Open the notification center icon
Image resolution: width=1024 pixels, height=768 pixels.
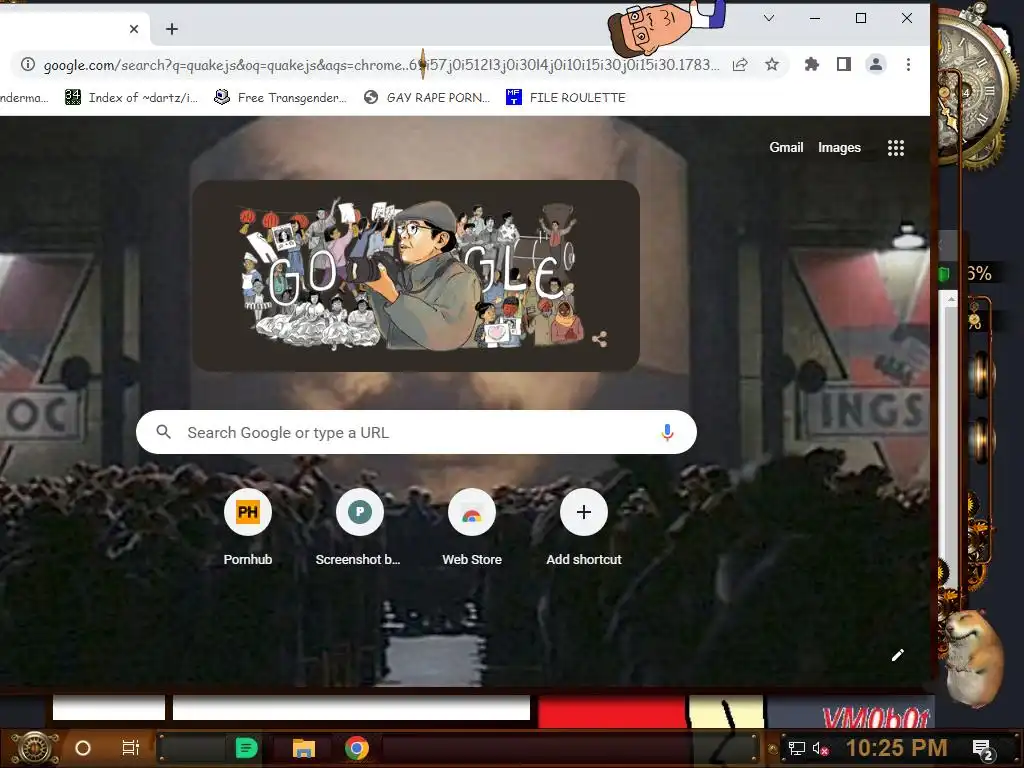(983, 749)
